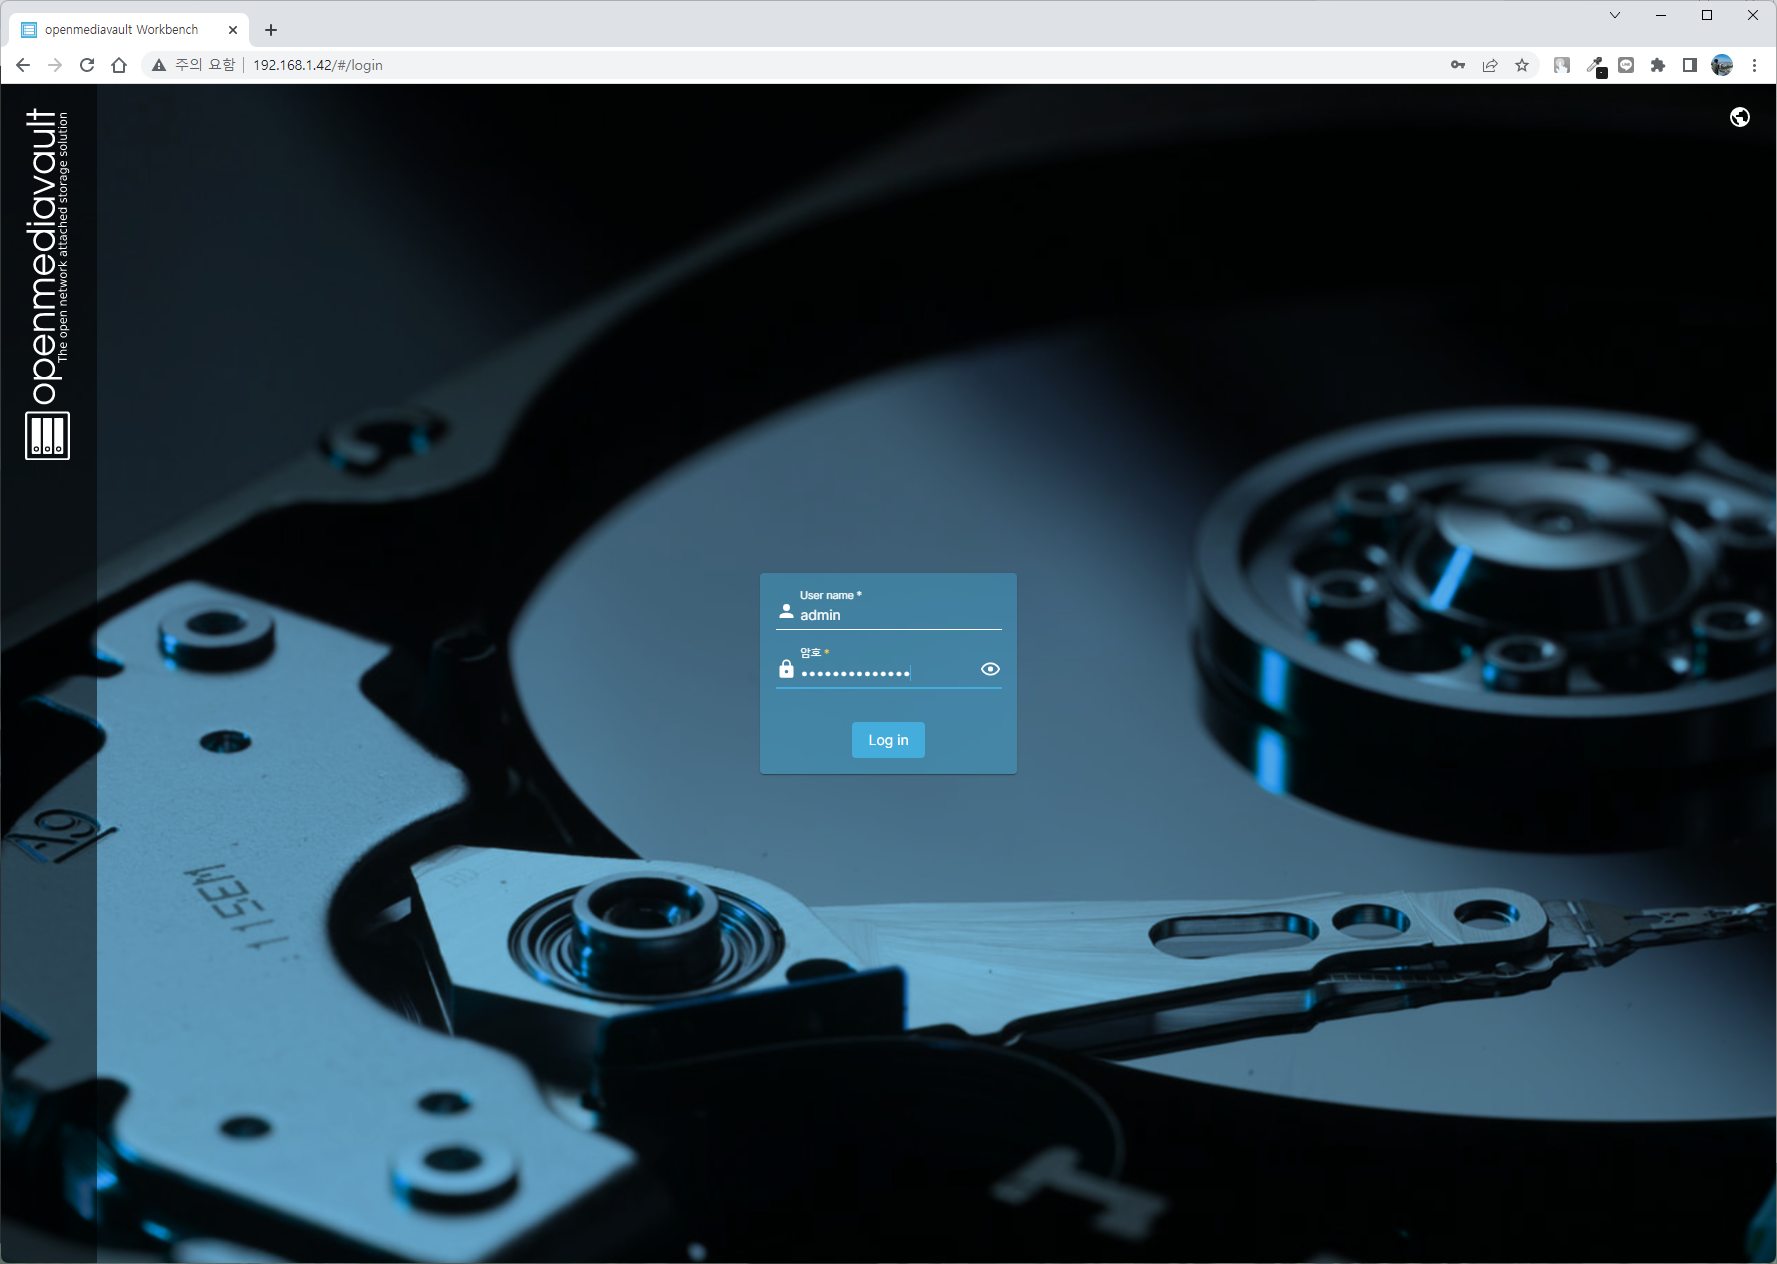Viewport: 1777px width, 1264px height.
Task: Click the tab favicon for openmediavault Workbench
Action: (29, 30)
